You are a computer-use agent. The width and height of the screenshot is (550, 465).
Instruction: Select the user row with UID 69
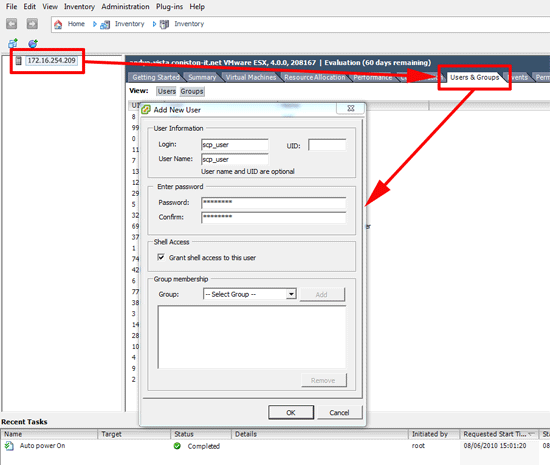(135, 226)
